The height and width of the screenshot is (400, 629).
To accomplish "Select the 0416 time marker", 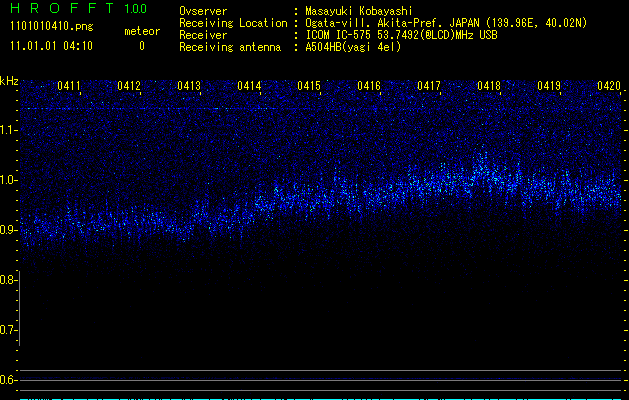I will [369, 87].
